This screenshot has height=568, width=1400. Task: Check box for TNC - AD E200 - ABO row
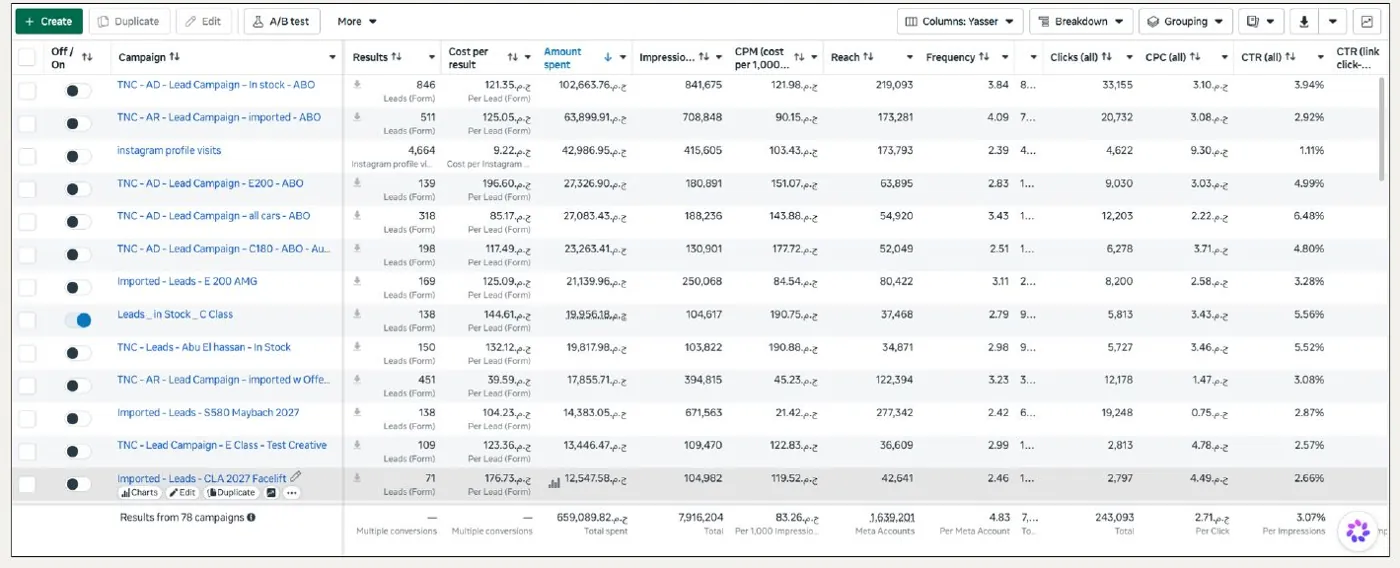point(27,189)
